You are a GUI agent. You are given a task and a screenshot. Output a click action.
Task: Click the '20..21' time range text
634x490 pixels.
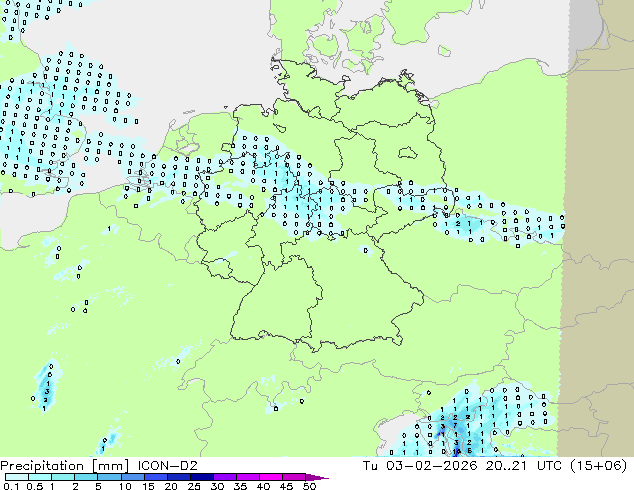506,466
